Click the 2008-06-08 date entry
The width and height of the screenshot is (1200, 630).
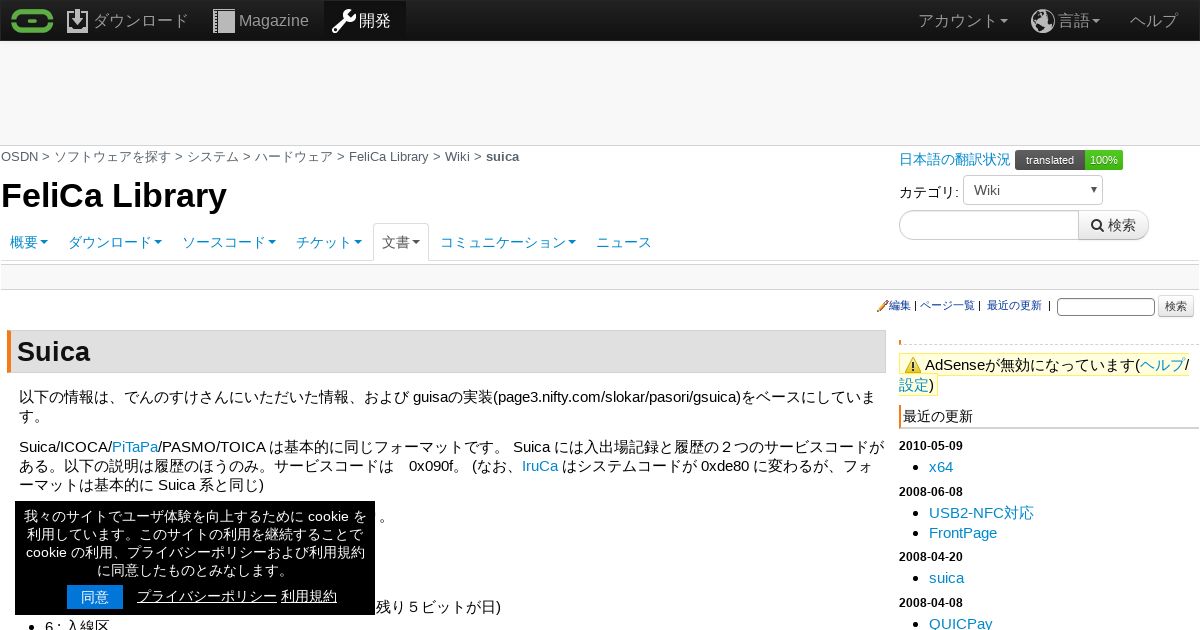(x=931, y=492)
